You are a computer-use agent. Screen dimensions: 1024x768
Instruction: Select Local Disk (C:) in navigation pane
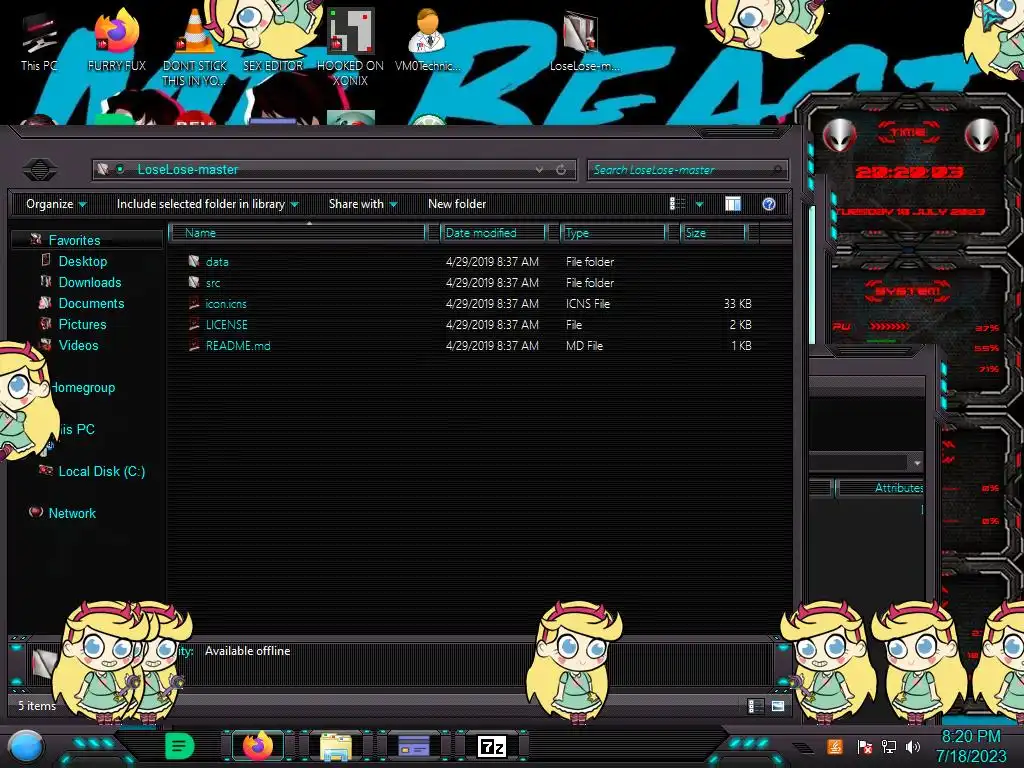coord(101,471)
